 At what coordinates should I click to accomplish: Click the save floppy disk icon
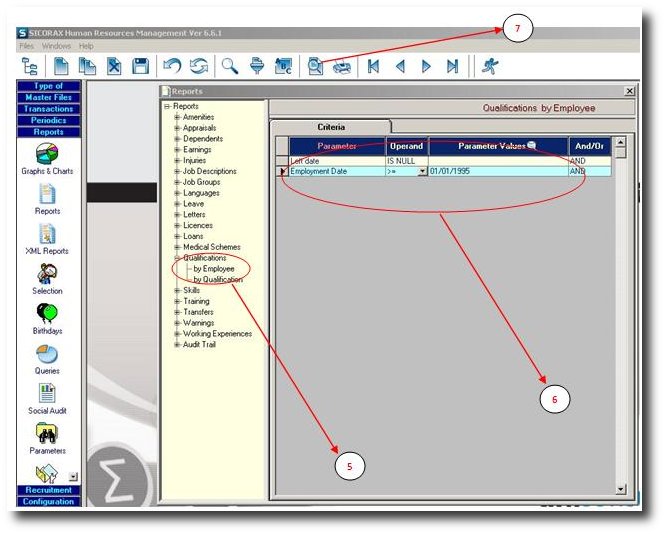pyautogui.click(x=140, y=66)
